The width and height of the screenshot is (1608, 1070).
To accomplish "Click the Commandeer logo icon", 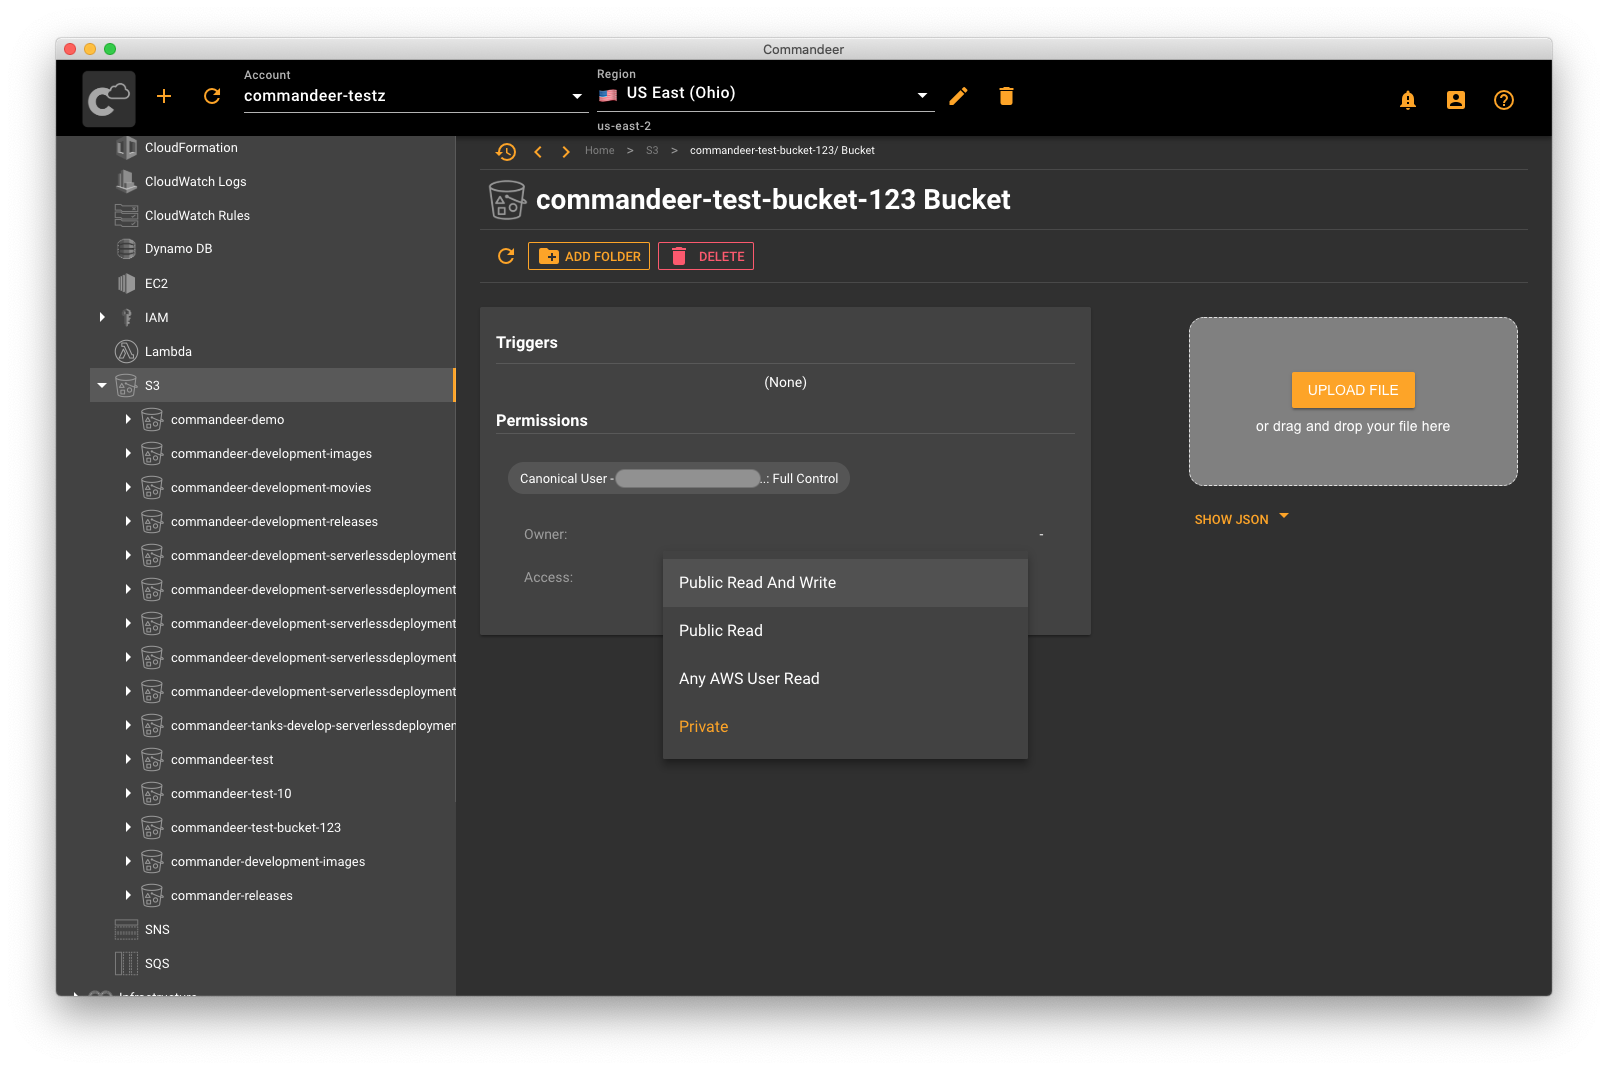I will tap(109, 98).
